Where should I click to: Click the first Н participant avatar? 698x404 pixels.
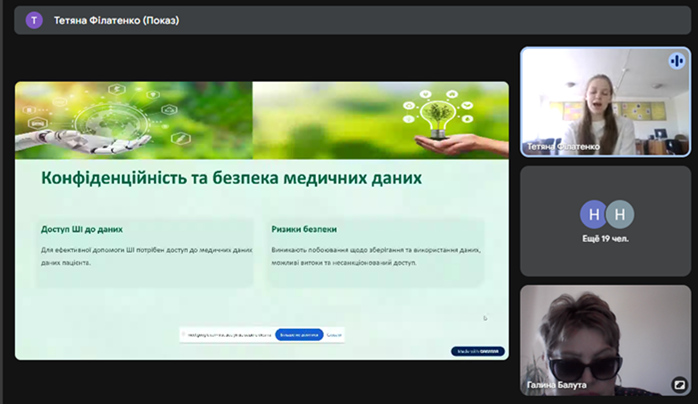click(x=593, y=214)
